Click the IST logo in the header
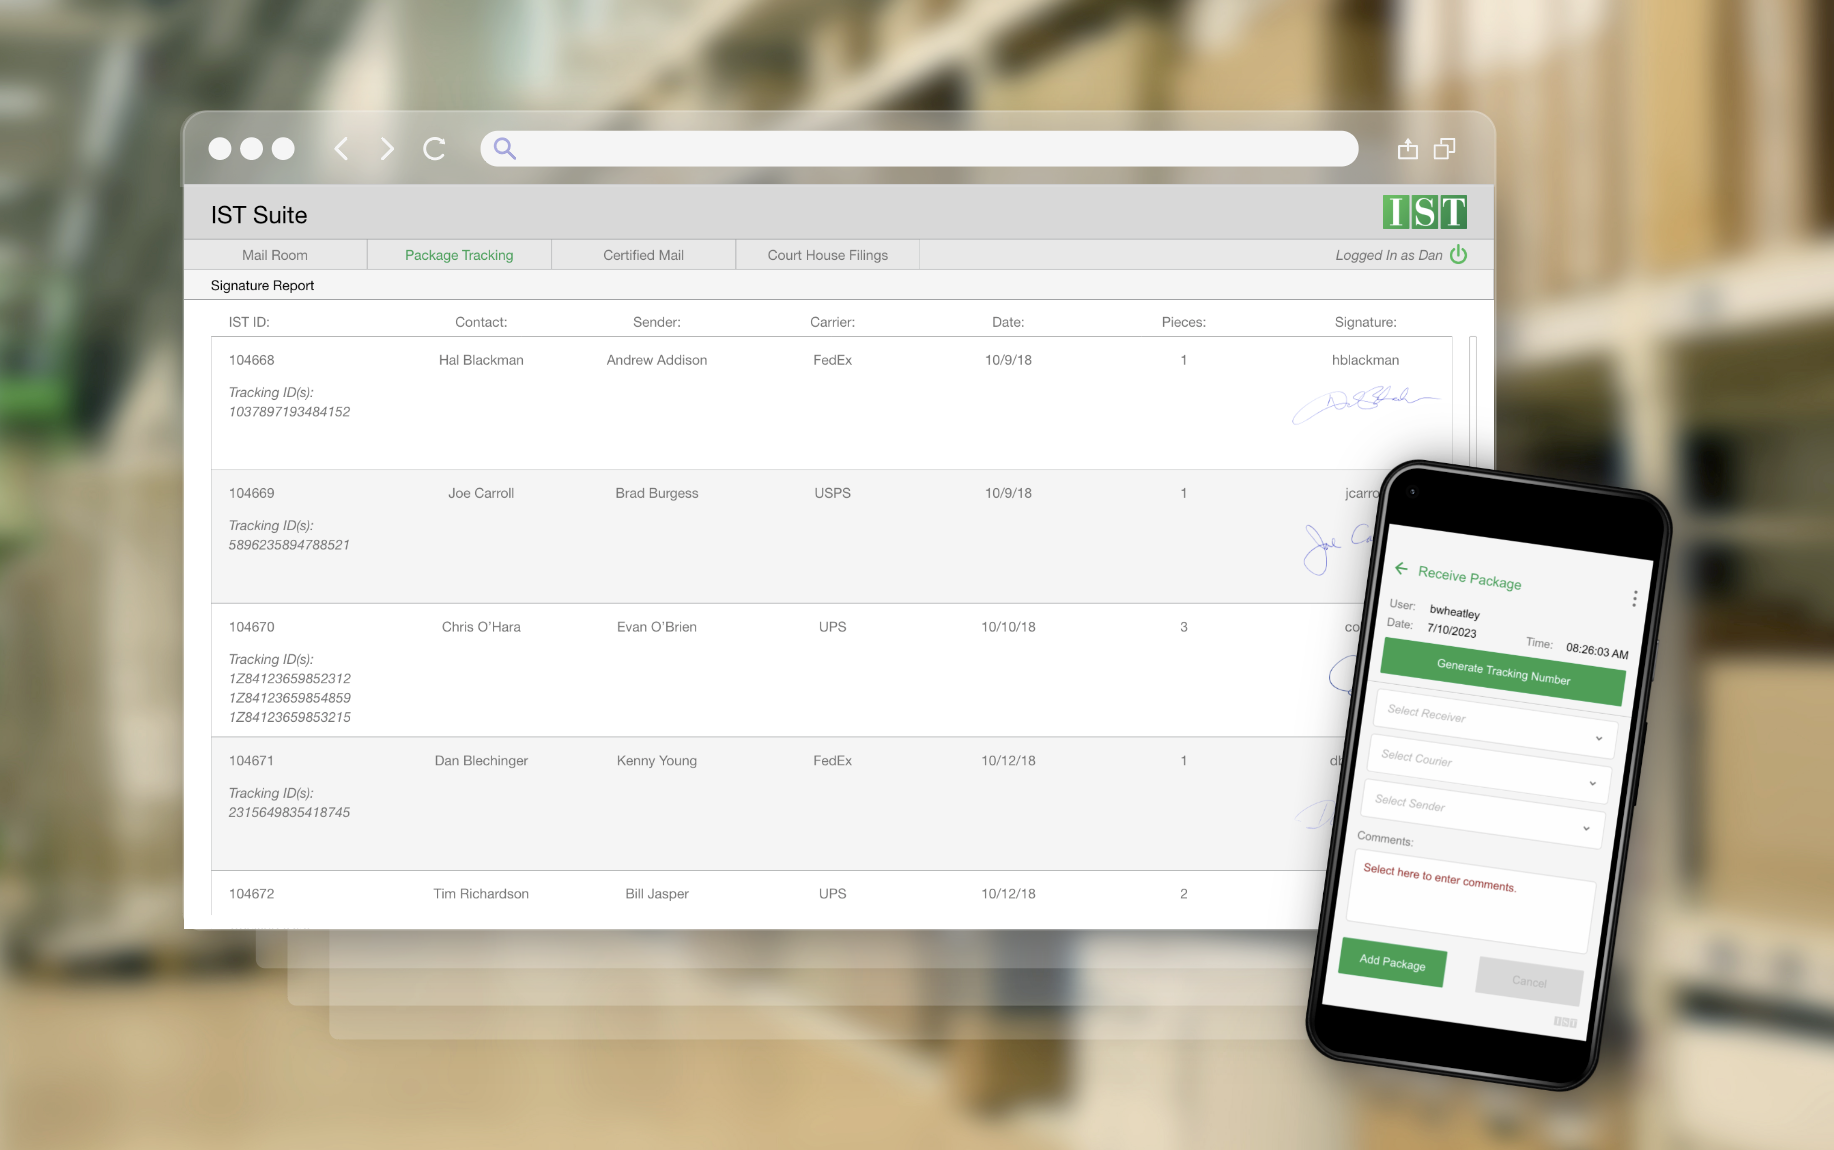Viewport: 1834px width, 1150px height. 1424,212
